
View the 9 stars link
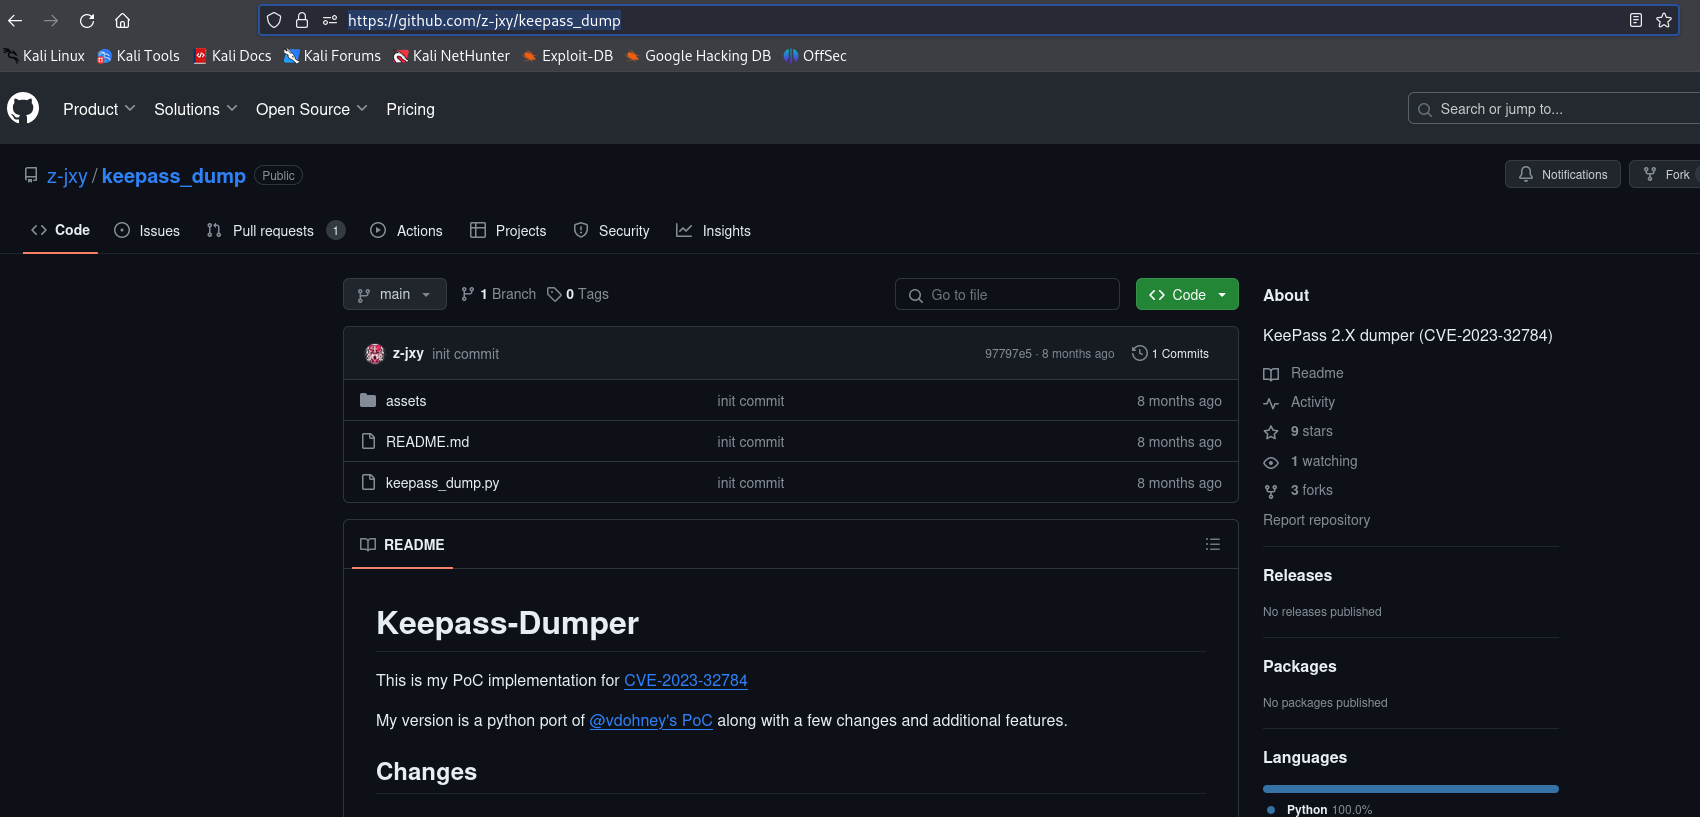pyautogui.click(x=1298, y=431)
